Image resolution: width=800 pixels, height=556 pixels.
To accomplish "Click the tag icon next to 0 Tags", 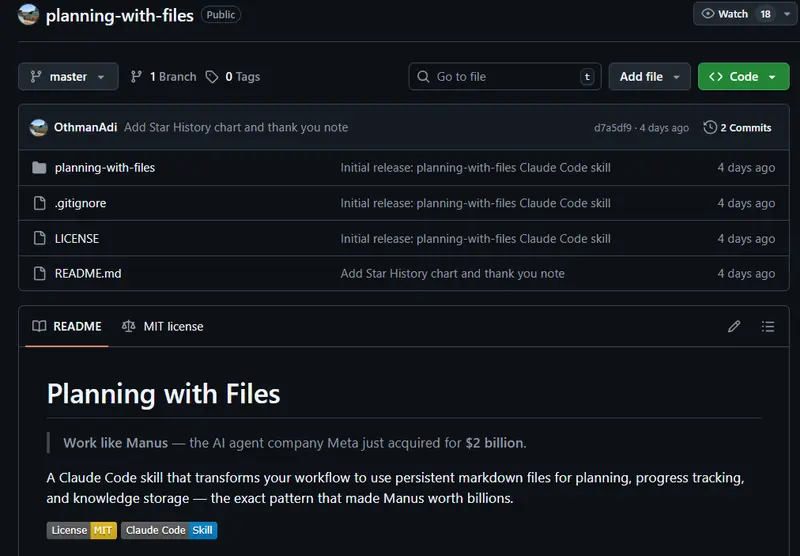I will click(x=212, y=77).
